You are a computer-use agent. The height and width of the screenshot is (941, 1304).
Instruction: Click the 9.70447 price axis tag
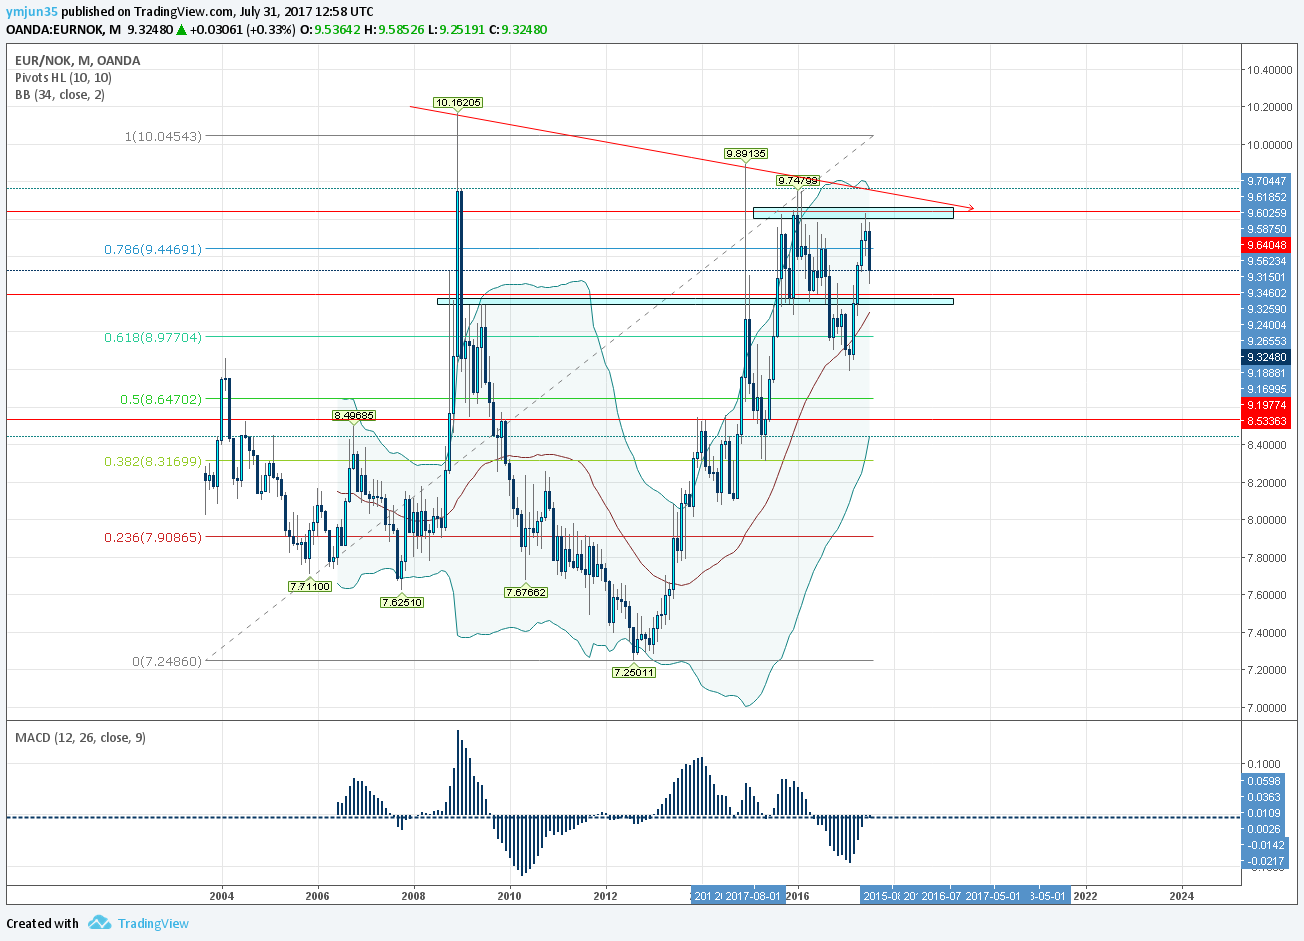[1266, 181]
